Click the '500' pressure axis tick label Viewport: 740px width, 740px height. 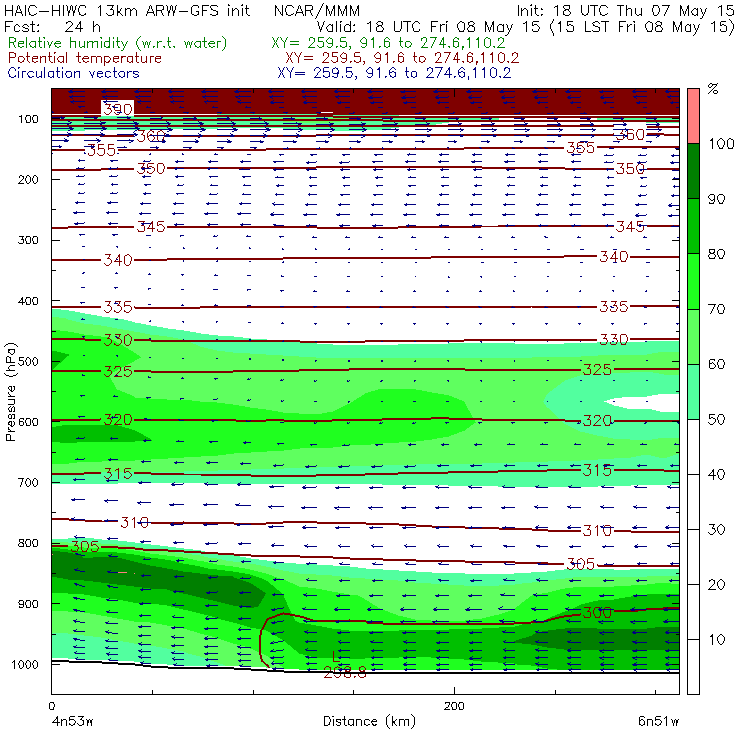pos(28,362)
